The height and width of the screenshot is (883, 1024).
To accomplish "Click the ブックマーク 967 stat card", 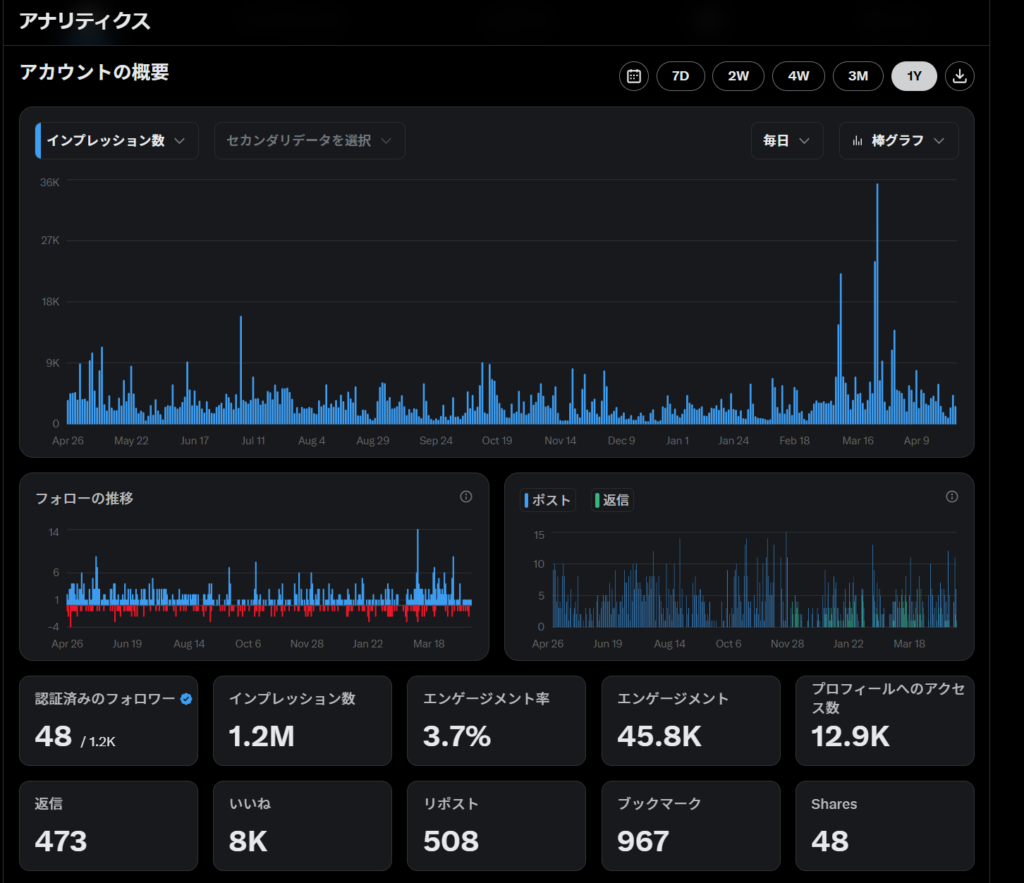I will tap(690, 825).
